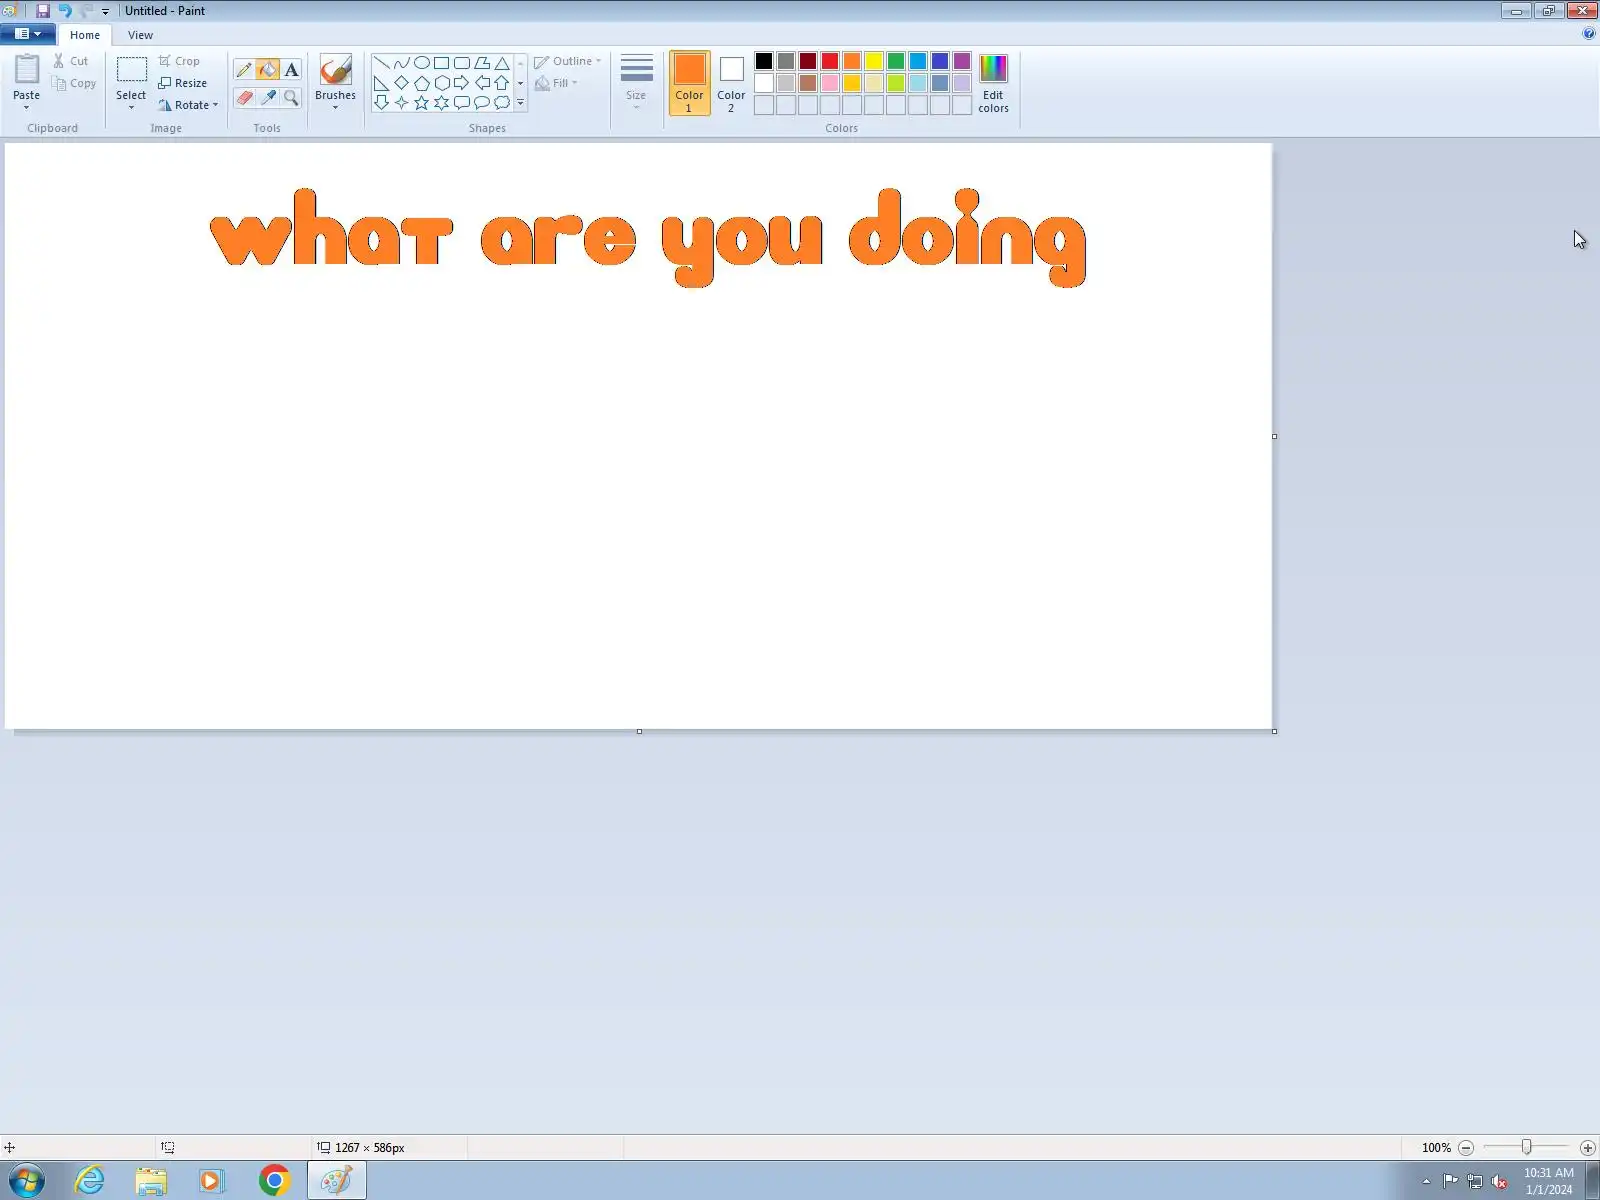Pick the rose pink color swatch
Screen dimensions: 1600x1200
click(830, 83)
